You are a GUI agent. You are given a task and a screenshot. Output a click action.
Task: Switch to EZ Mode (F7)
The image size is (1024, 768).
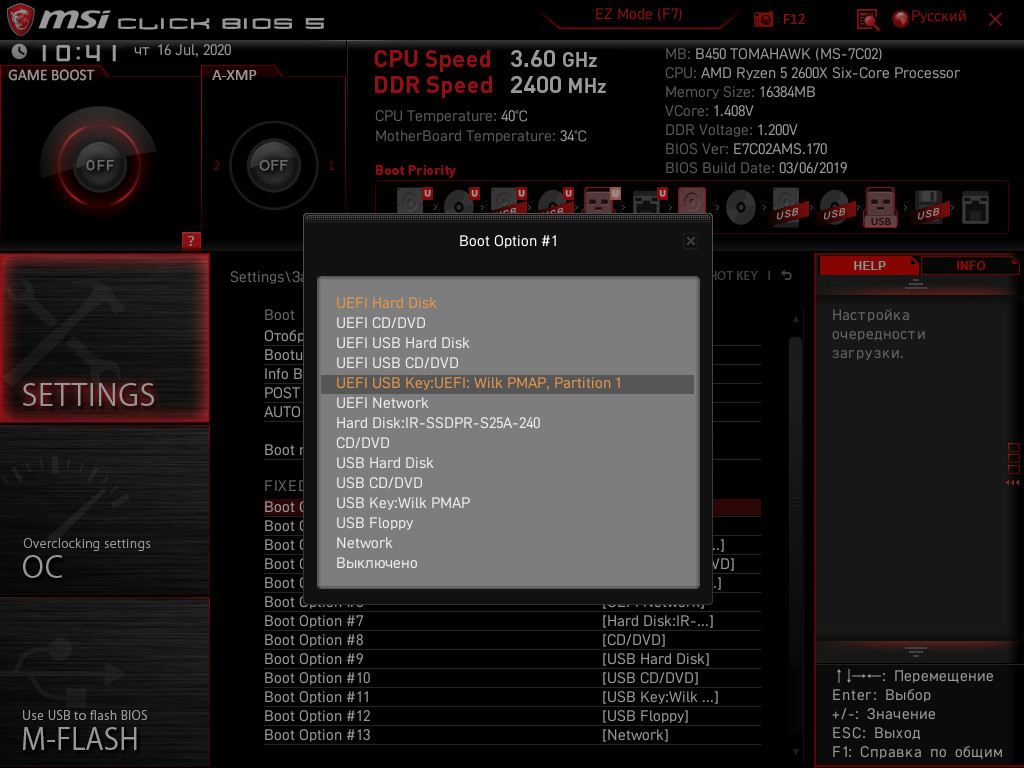[x=639, y=14]
